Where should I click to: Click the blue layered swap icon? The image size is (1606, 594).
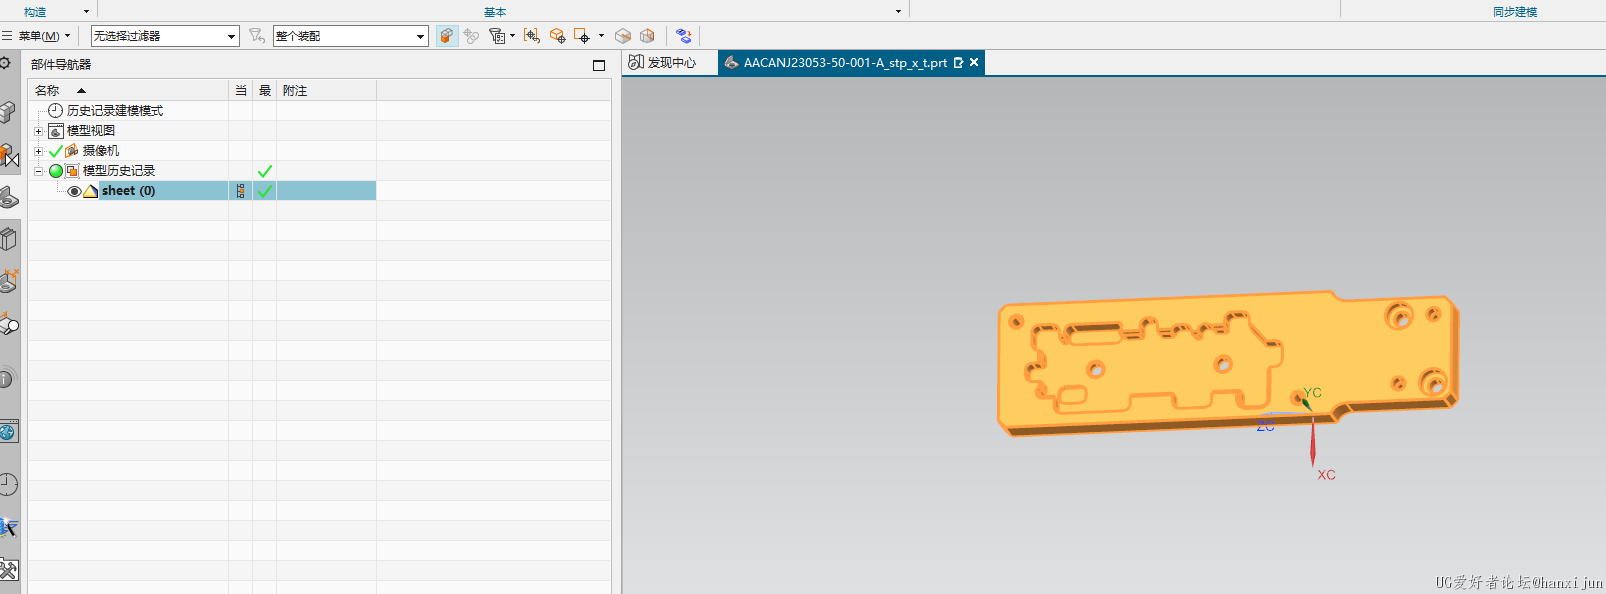pyautogui.click(x=684, y=36)
